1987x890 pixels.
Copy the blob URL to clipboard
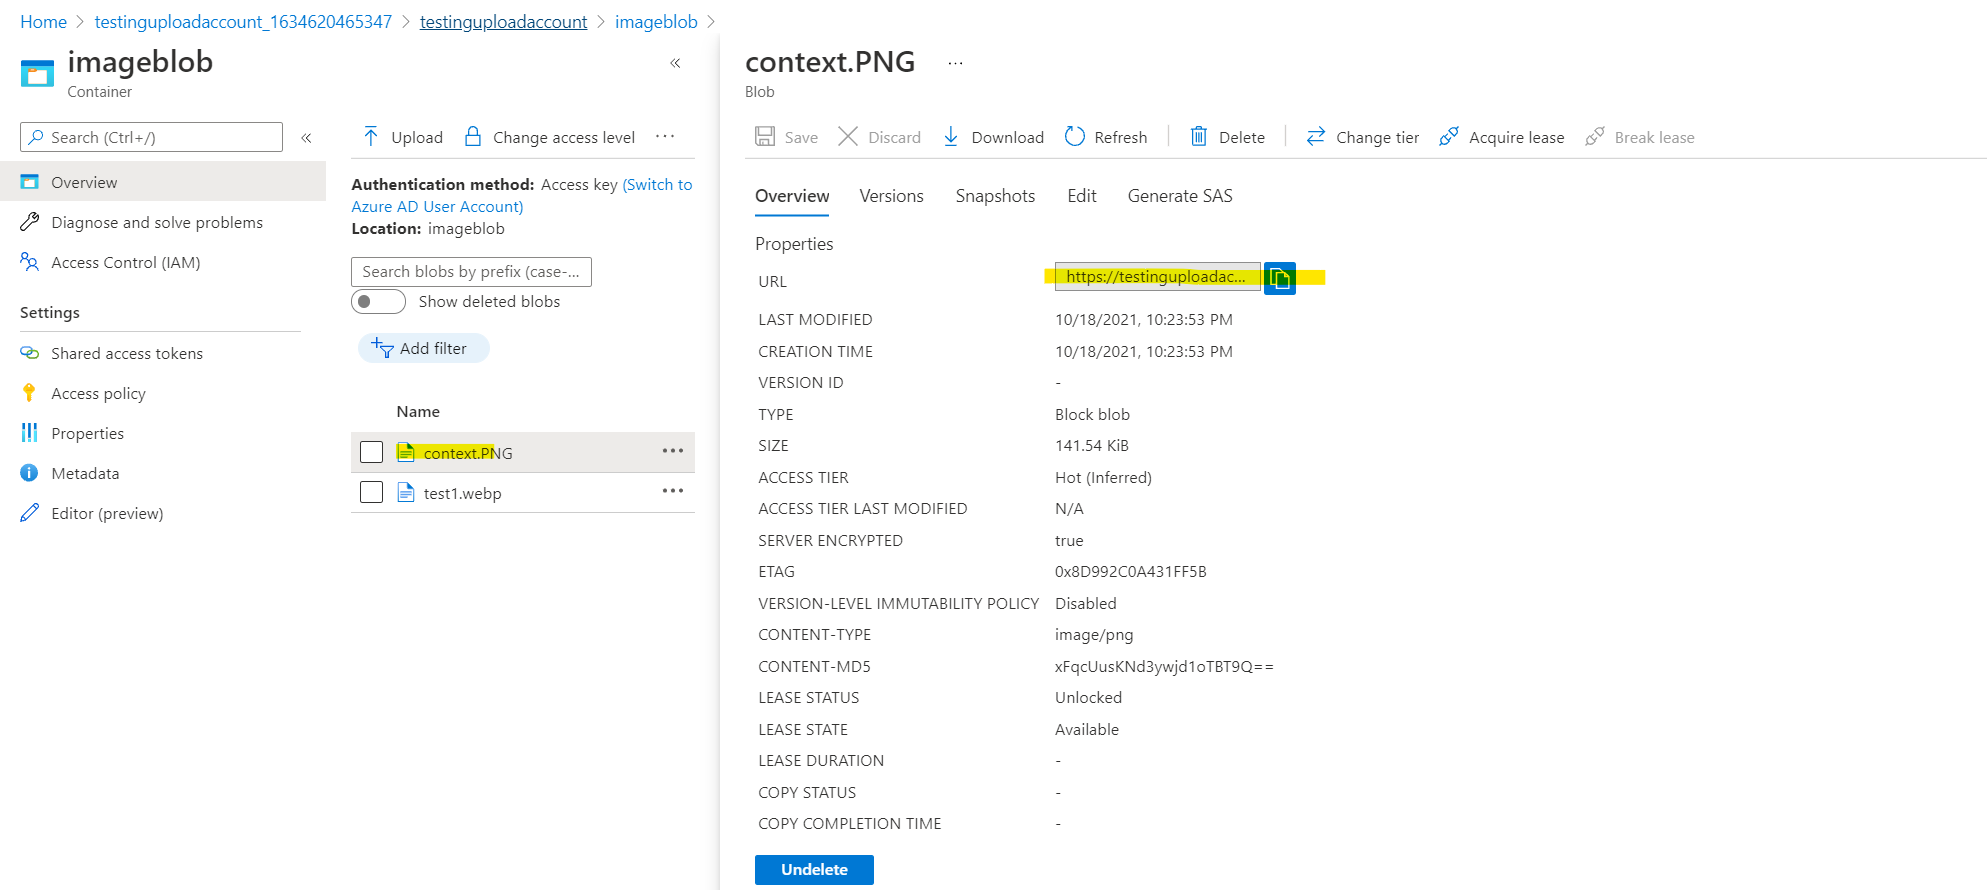tap(1280, 278)
